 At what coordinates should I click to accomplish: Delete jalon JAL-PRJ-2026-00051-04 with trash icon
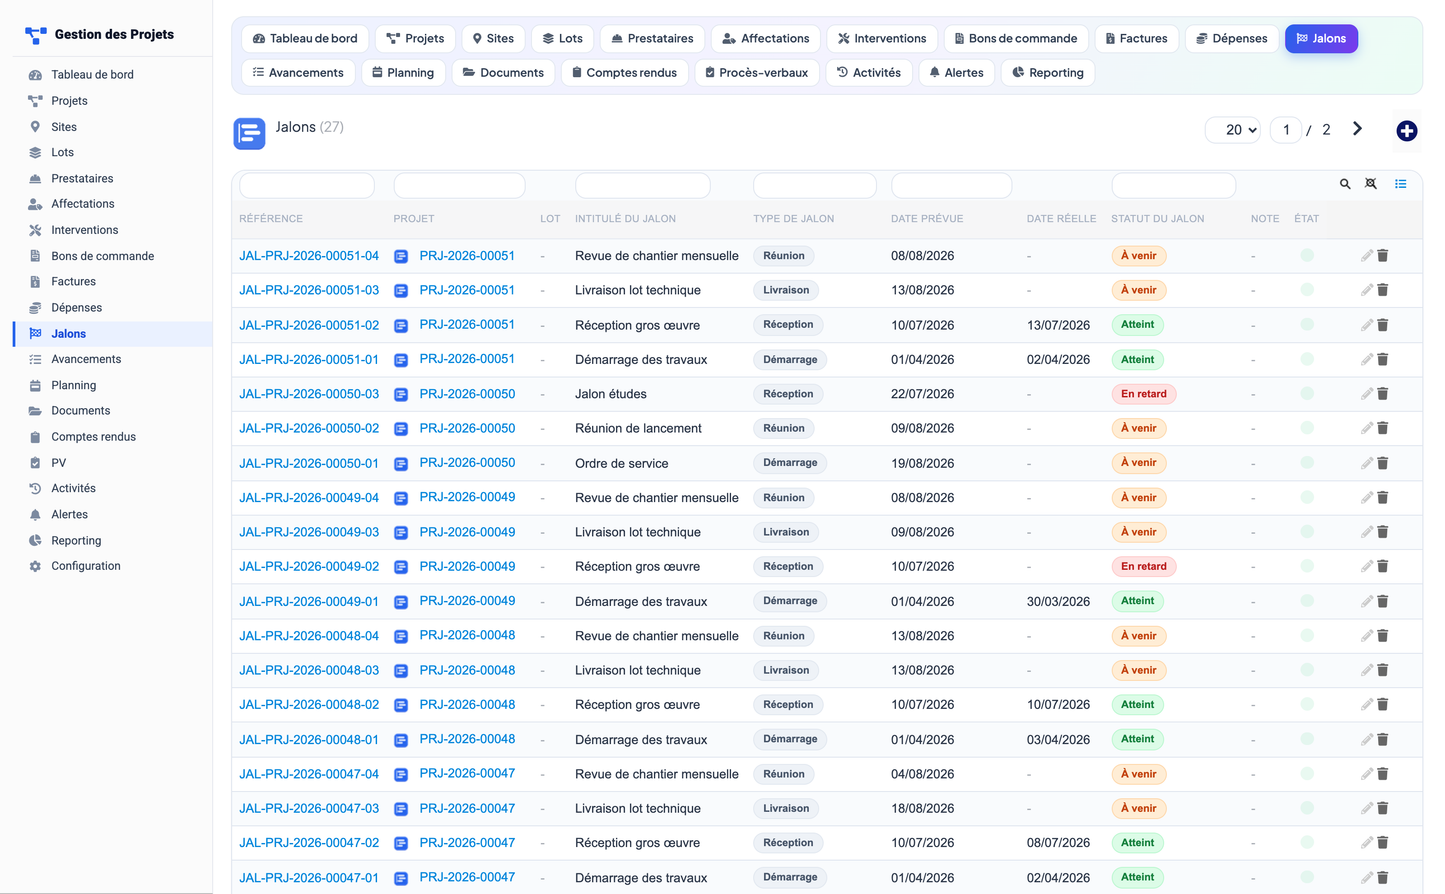1383,256
